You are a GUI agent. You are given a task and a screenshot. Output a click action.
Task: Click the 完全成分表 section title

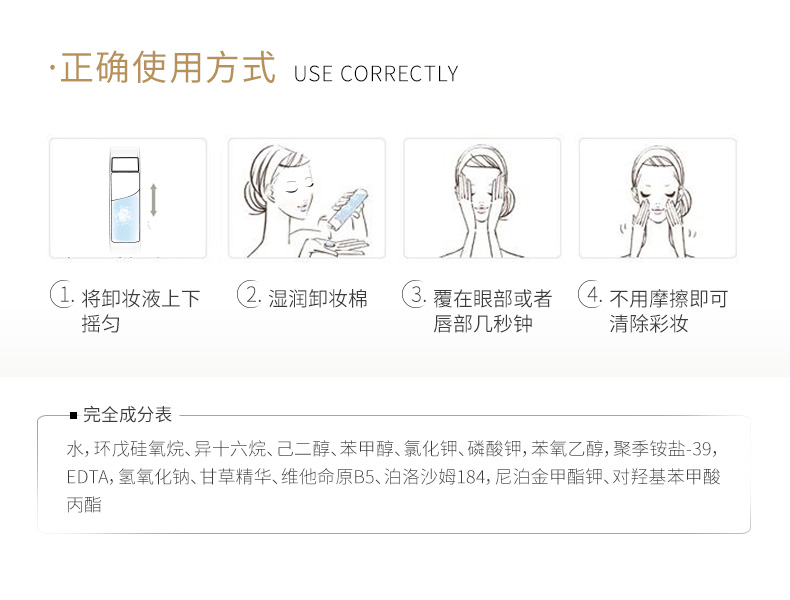(x=127, y=415)
